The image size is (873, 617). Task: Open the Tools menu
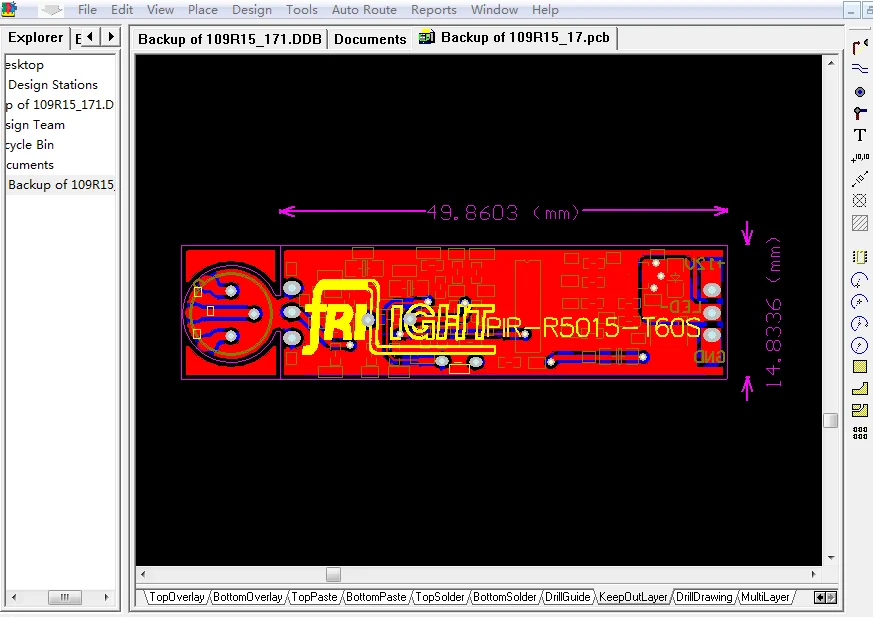point(302,9)
